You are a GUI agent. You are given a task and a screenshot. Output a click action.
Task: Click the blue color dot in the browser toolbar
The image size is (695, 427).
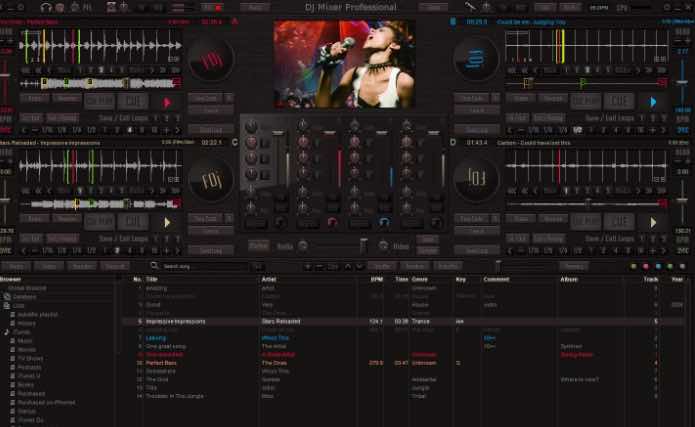coord(658,266)
